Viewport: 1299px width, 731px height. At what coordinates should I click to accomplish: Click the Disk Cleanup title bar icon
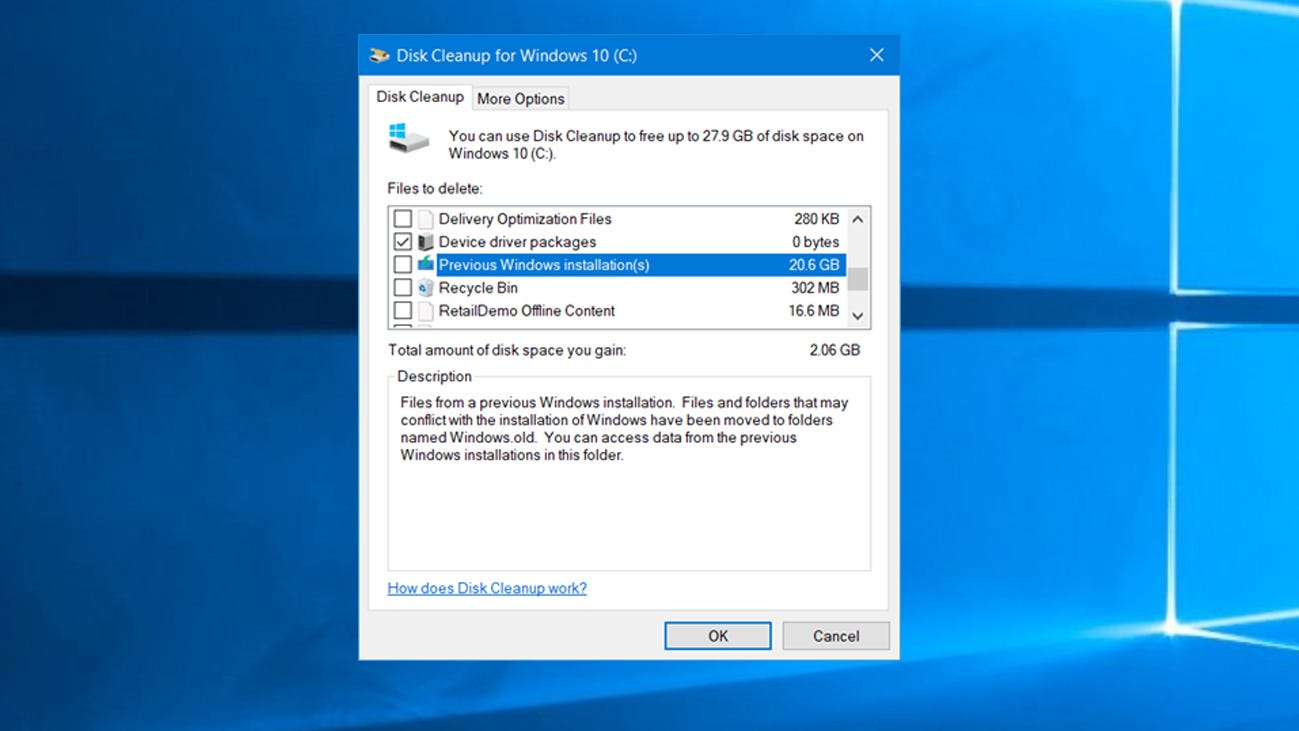tap(379, 56)
